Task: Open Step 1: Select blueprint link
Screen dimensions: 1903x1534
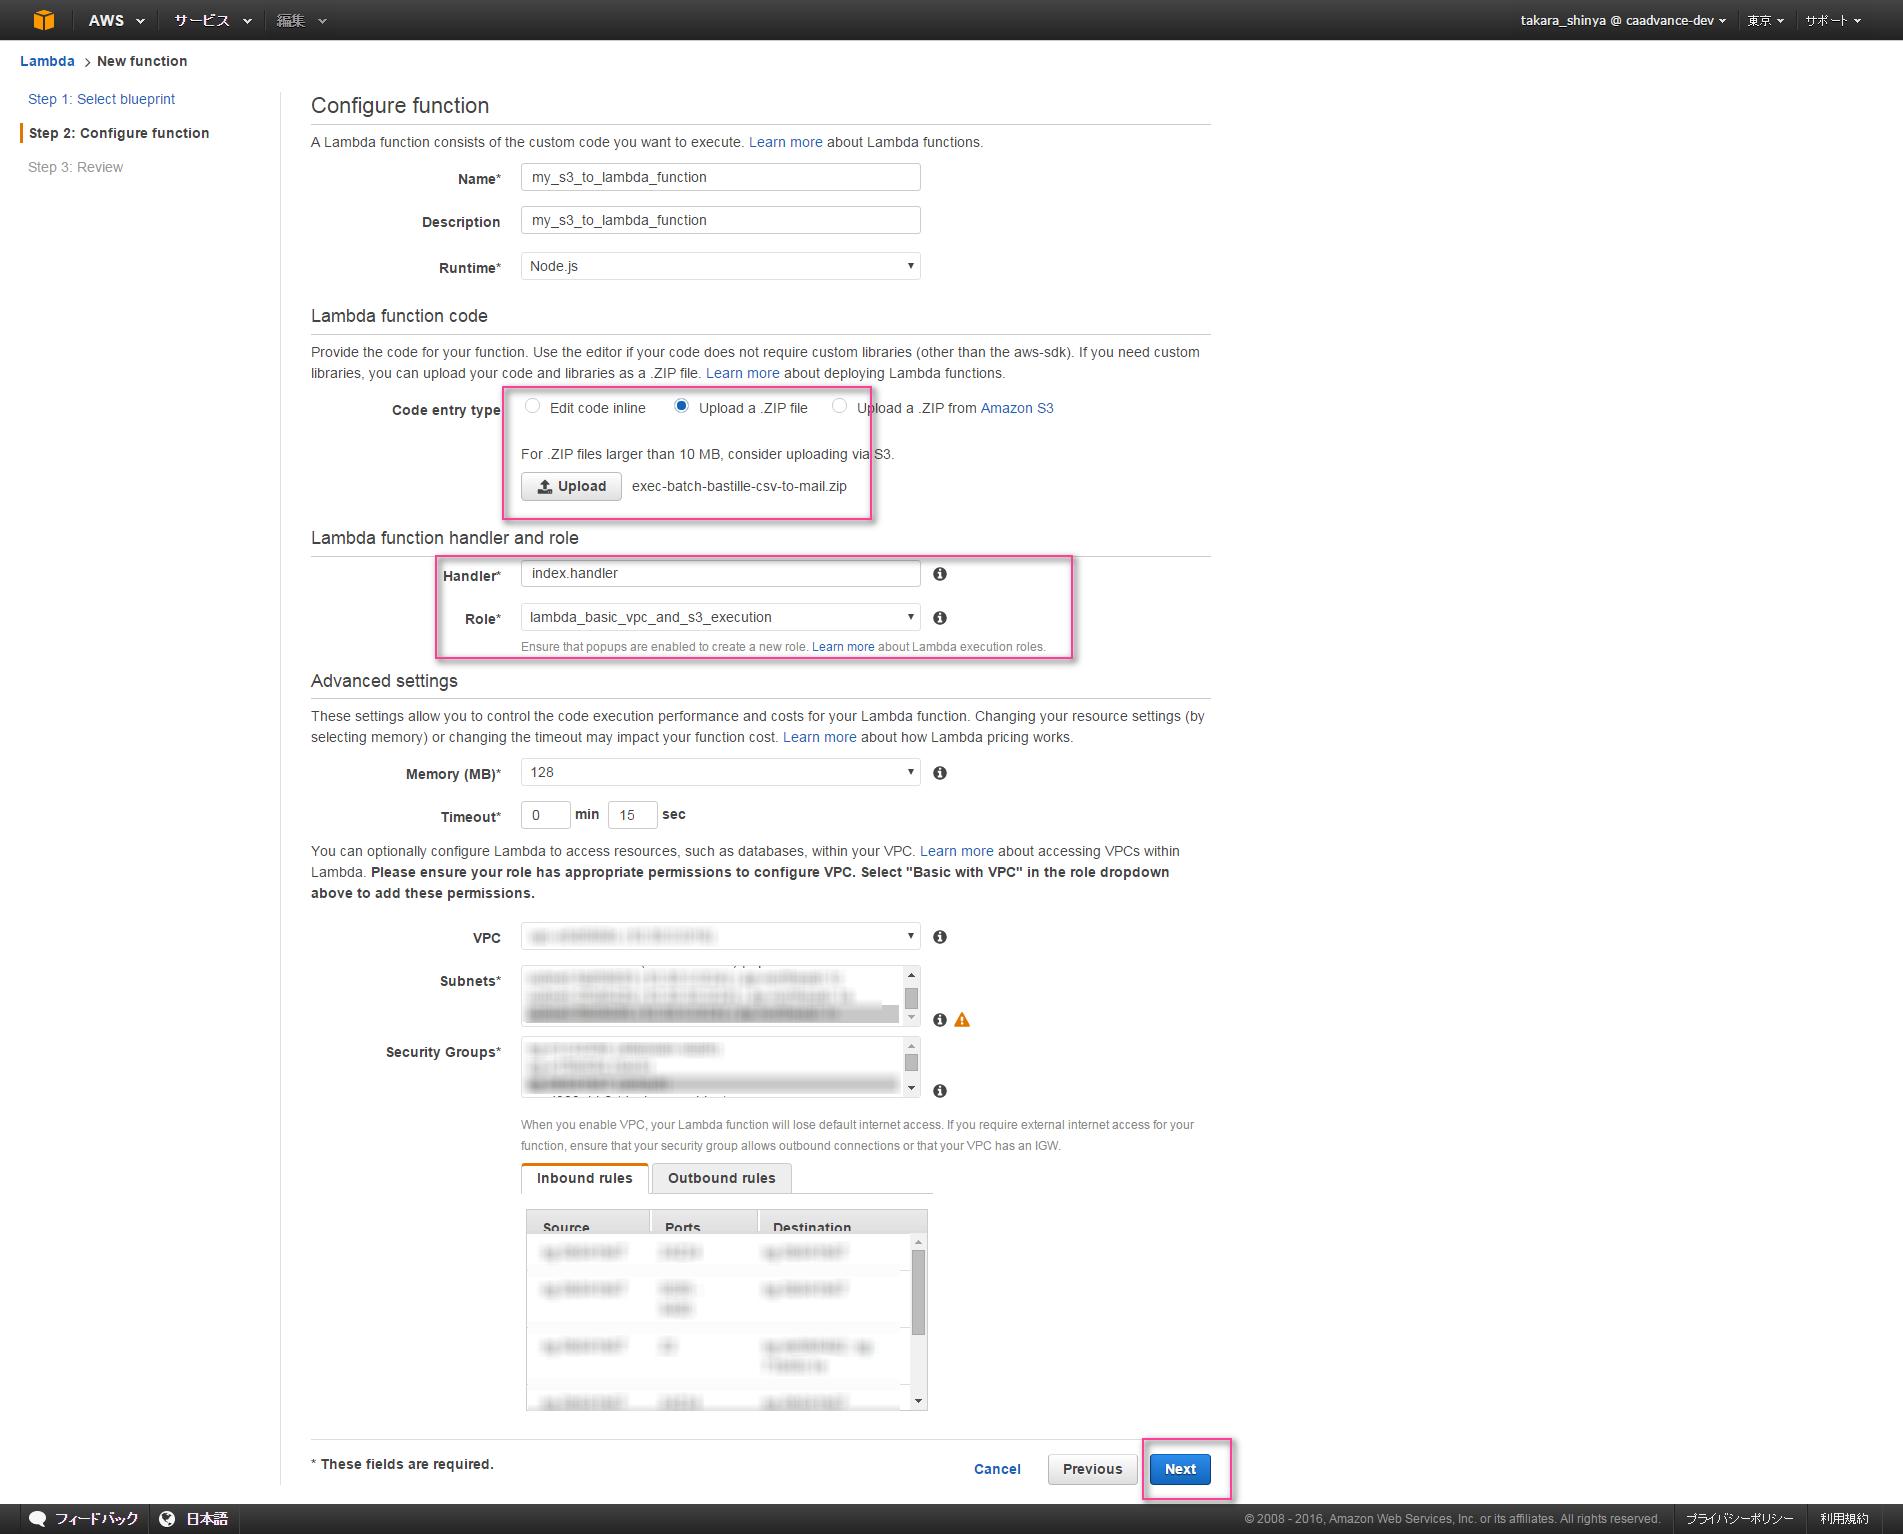Action: [x=101, y=98]
